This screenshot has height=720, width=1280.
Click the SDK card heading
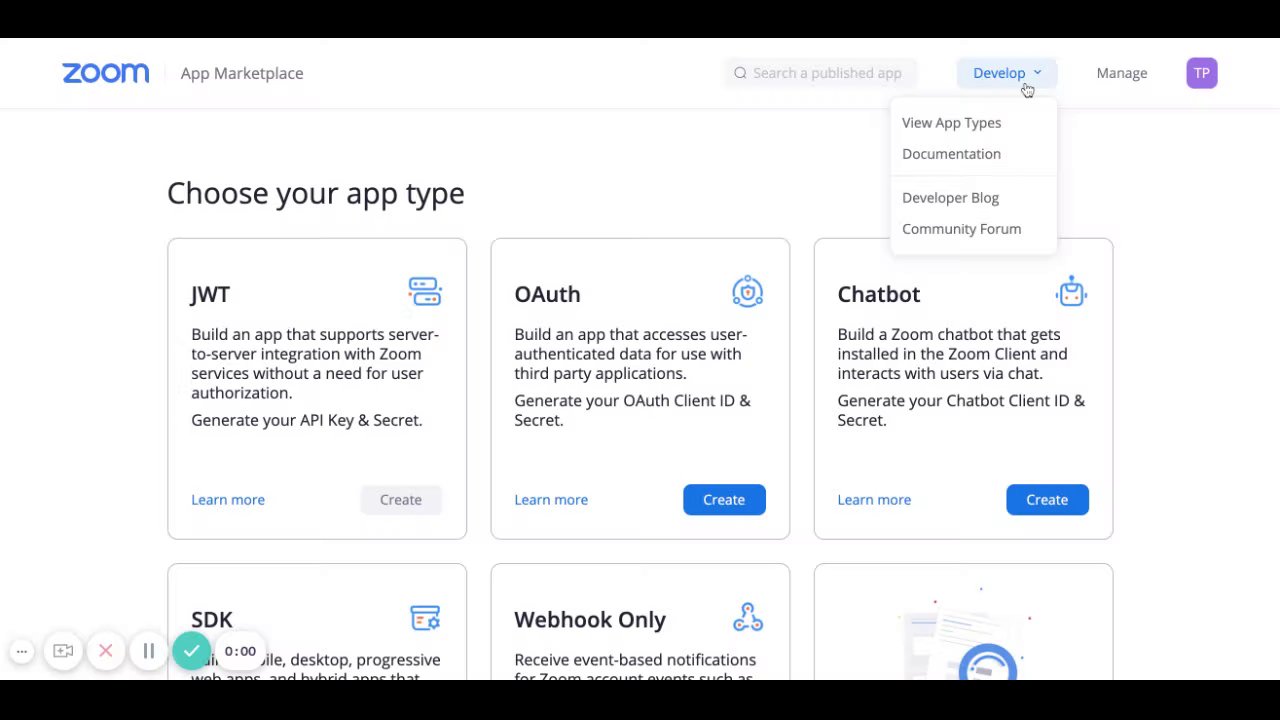pyautogui.click(x=211, y=620)
